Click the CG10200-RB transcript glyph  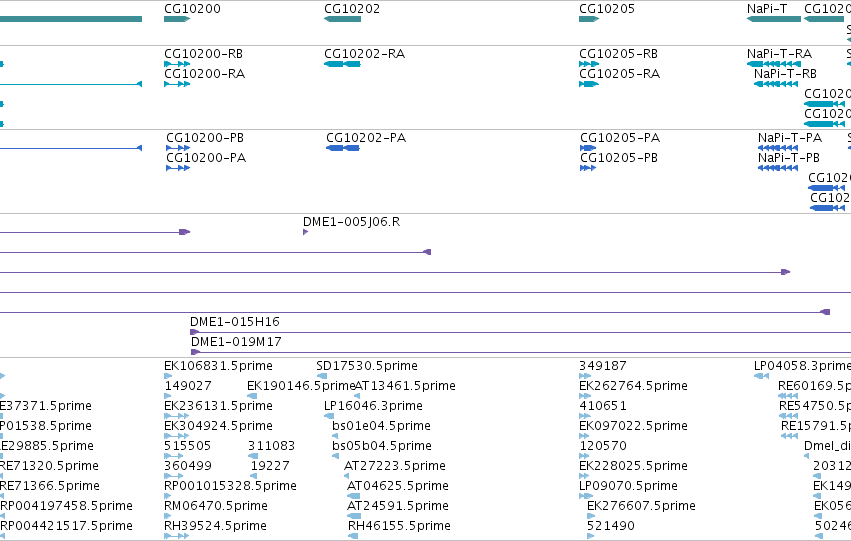pyautogui.click(x=177, y=64)
